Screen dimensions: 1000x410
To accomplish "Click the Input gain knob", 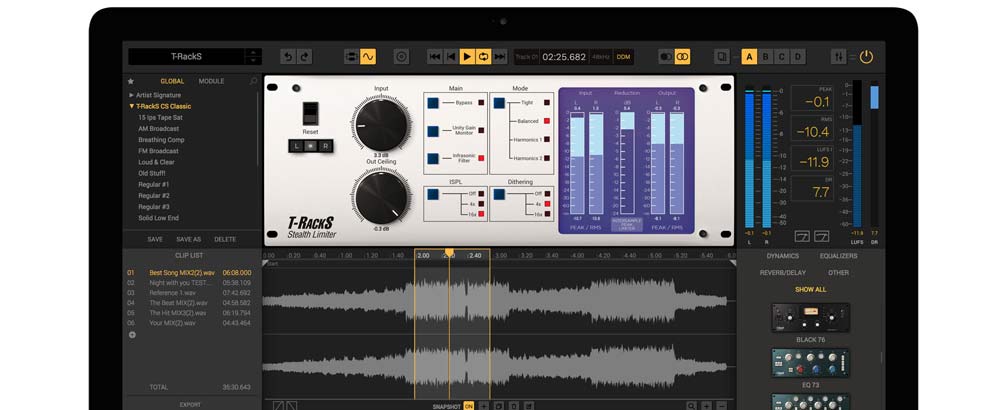I will click(381, 124).
